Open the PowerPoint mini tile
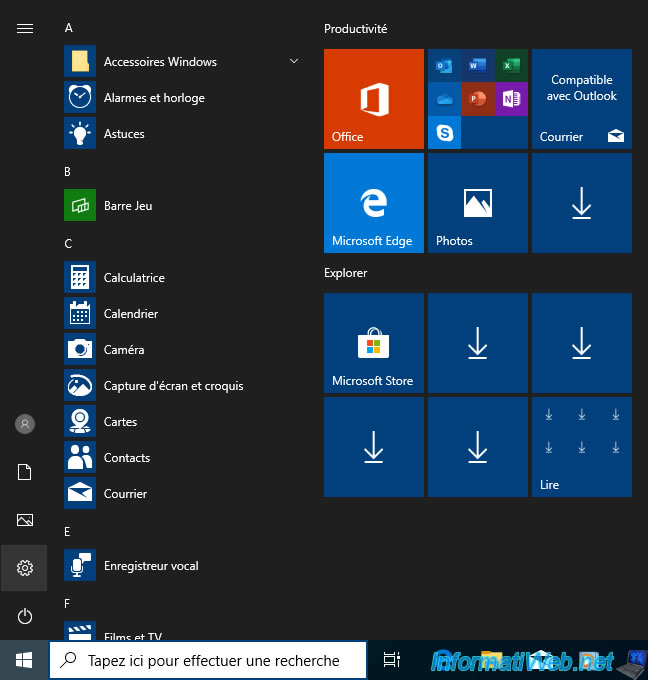Image resolution: width=648 pixels, height=680 pixels. click(478, 99)
